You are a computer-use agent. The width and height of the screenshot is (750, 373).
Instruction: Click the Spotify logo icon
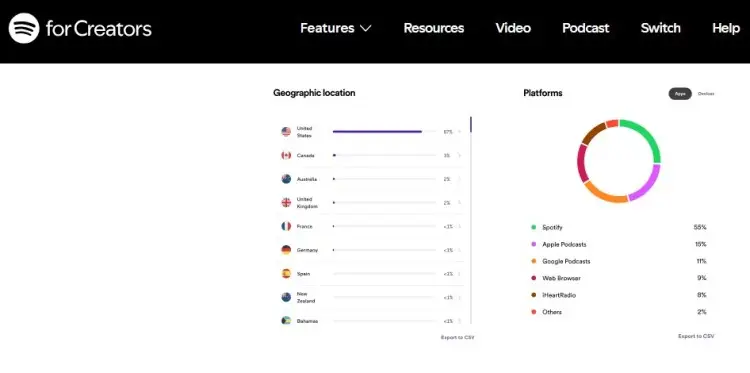23,28
